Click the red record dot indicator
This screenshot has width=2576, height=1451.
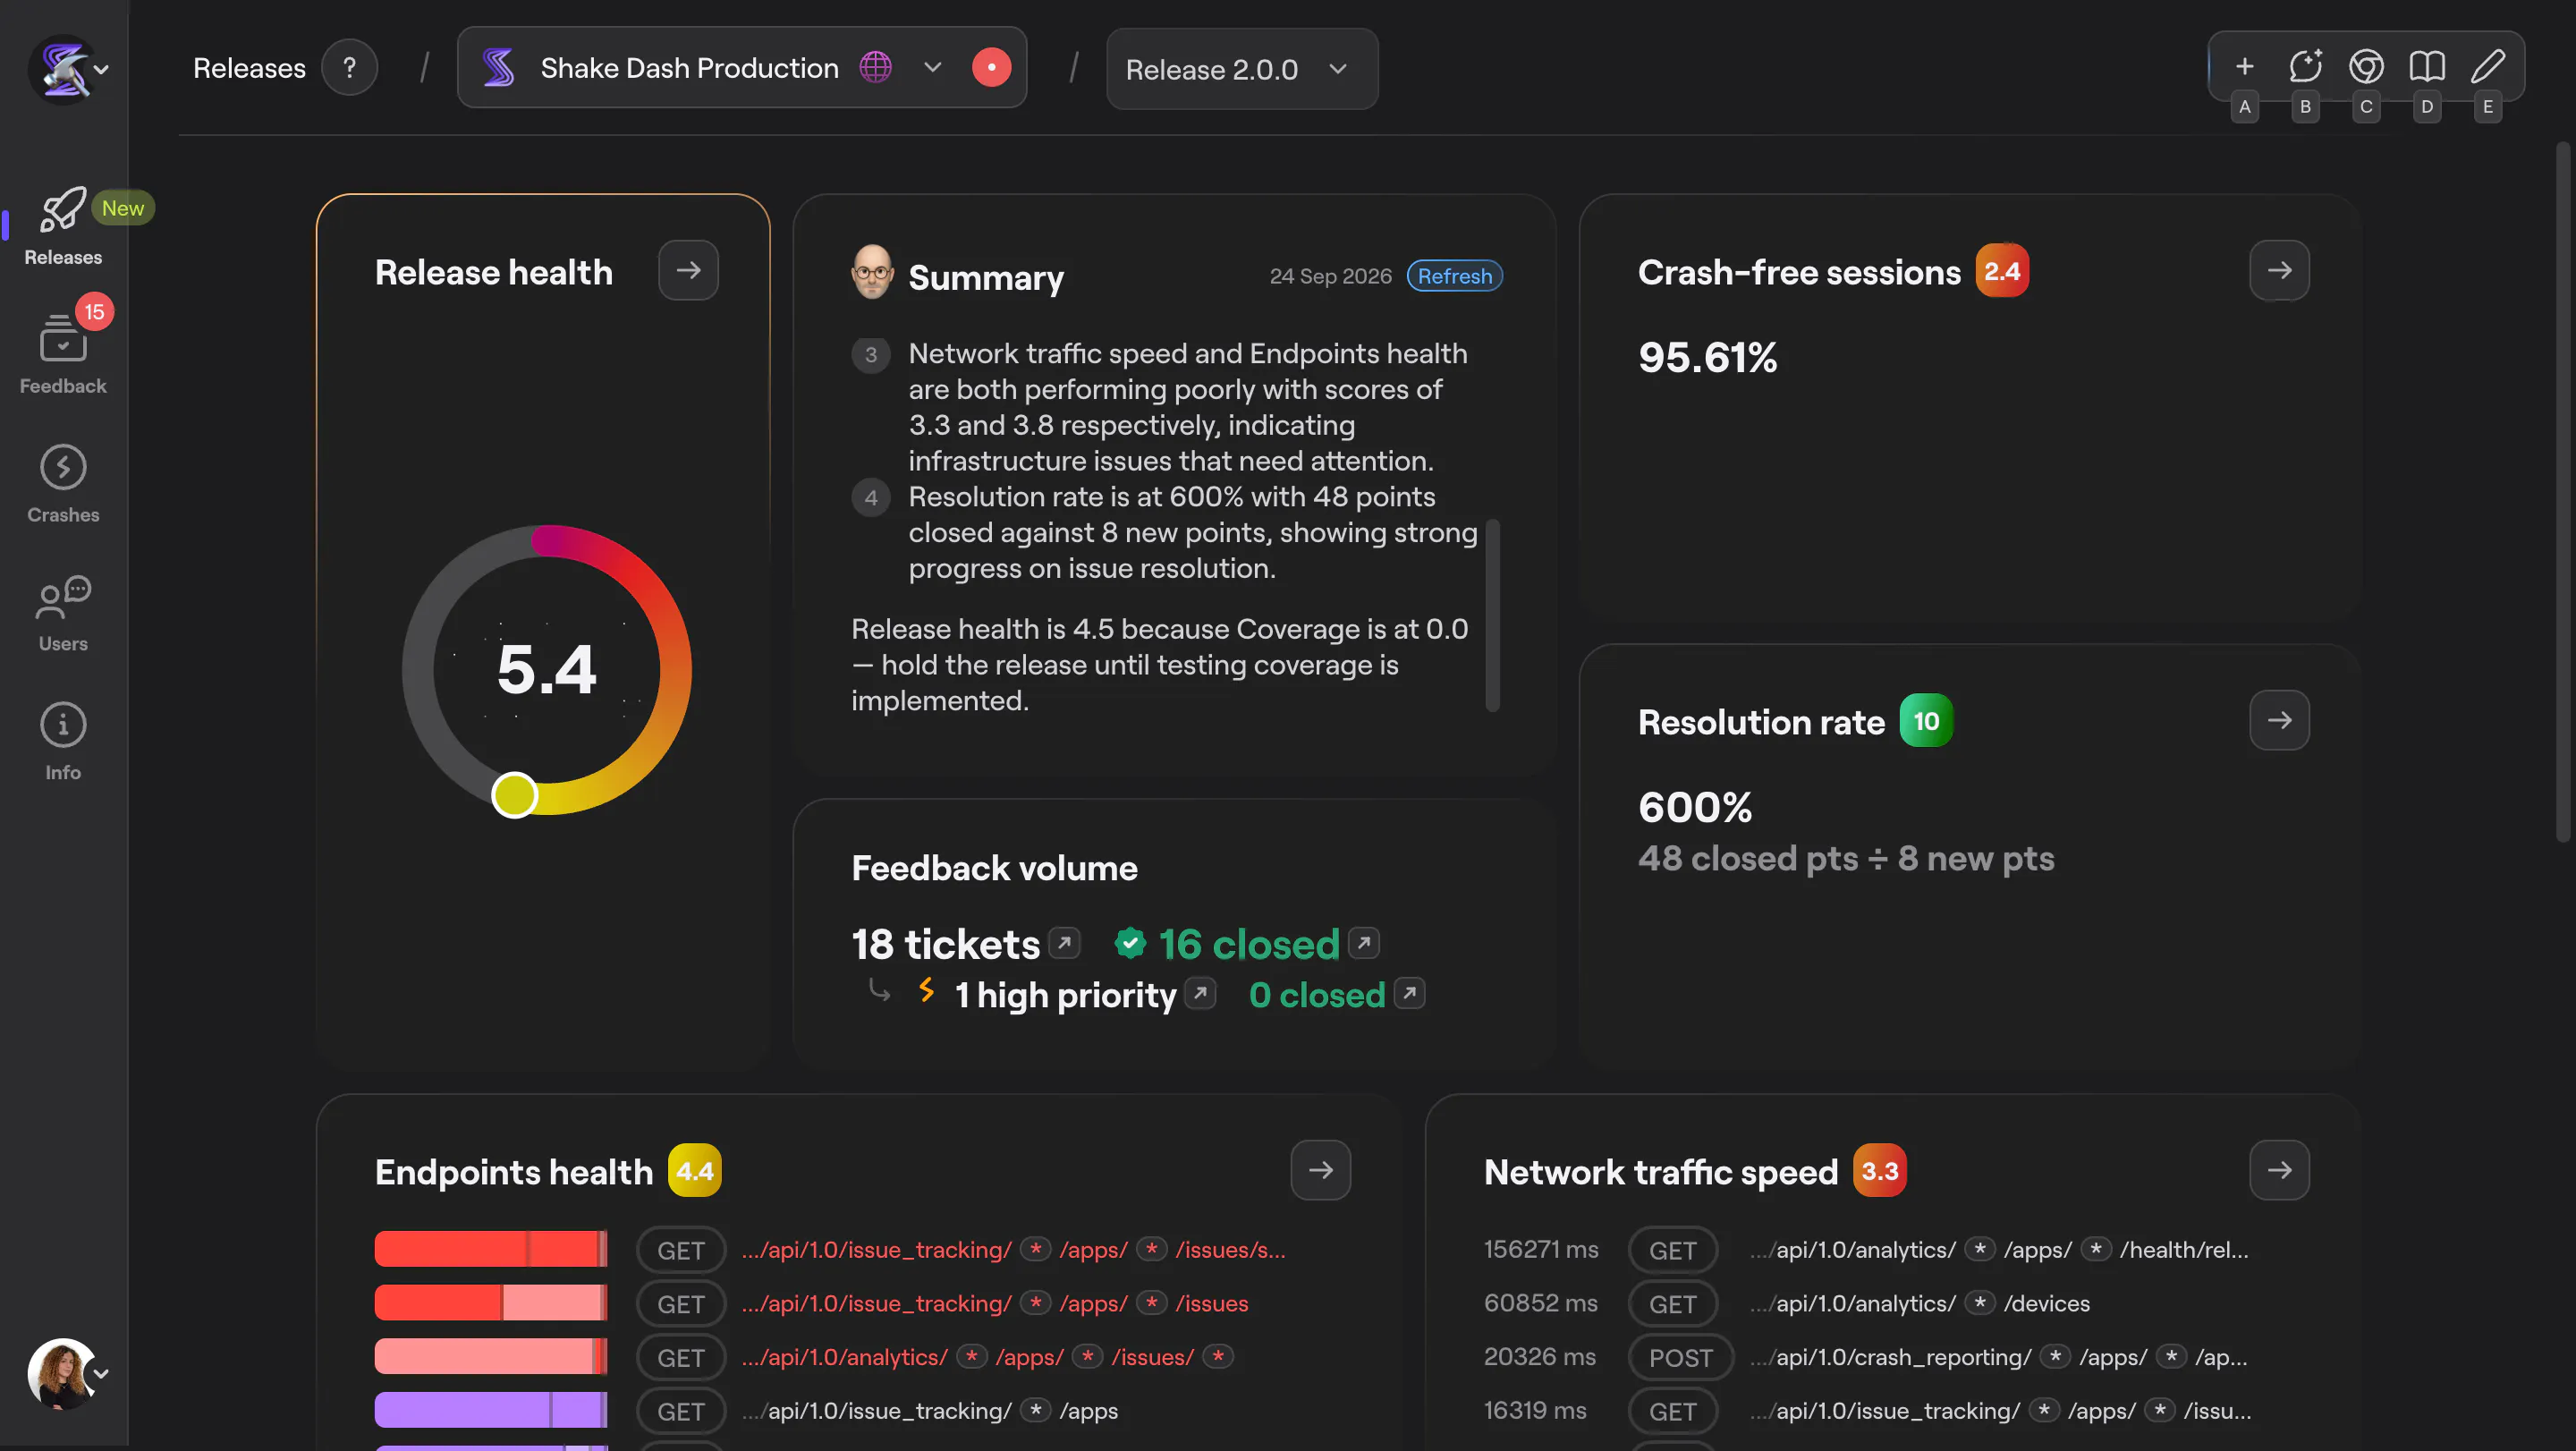pos(991,67)
